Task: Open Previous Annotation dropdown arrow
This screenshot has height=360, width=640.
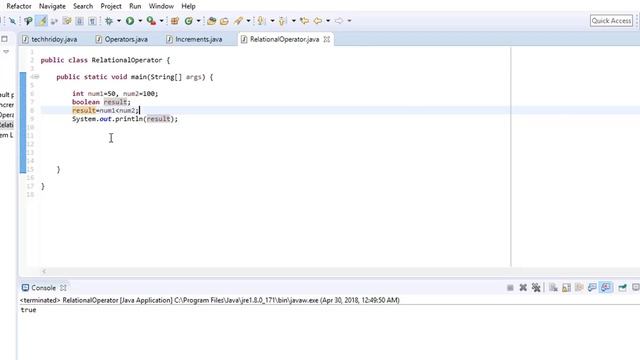Action: (x=293, y=21)
